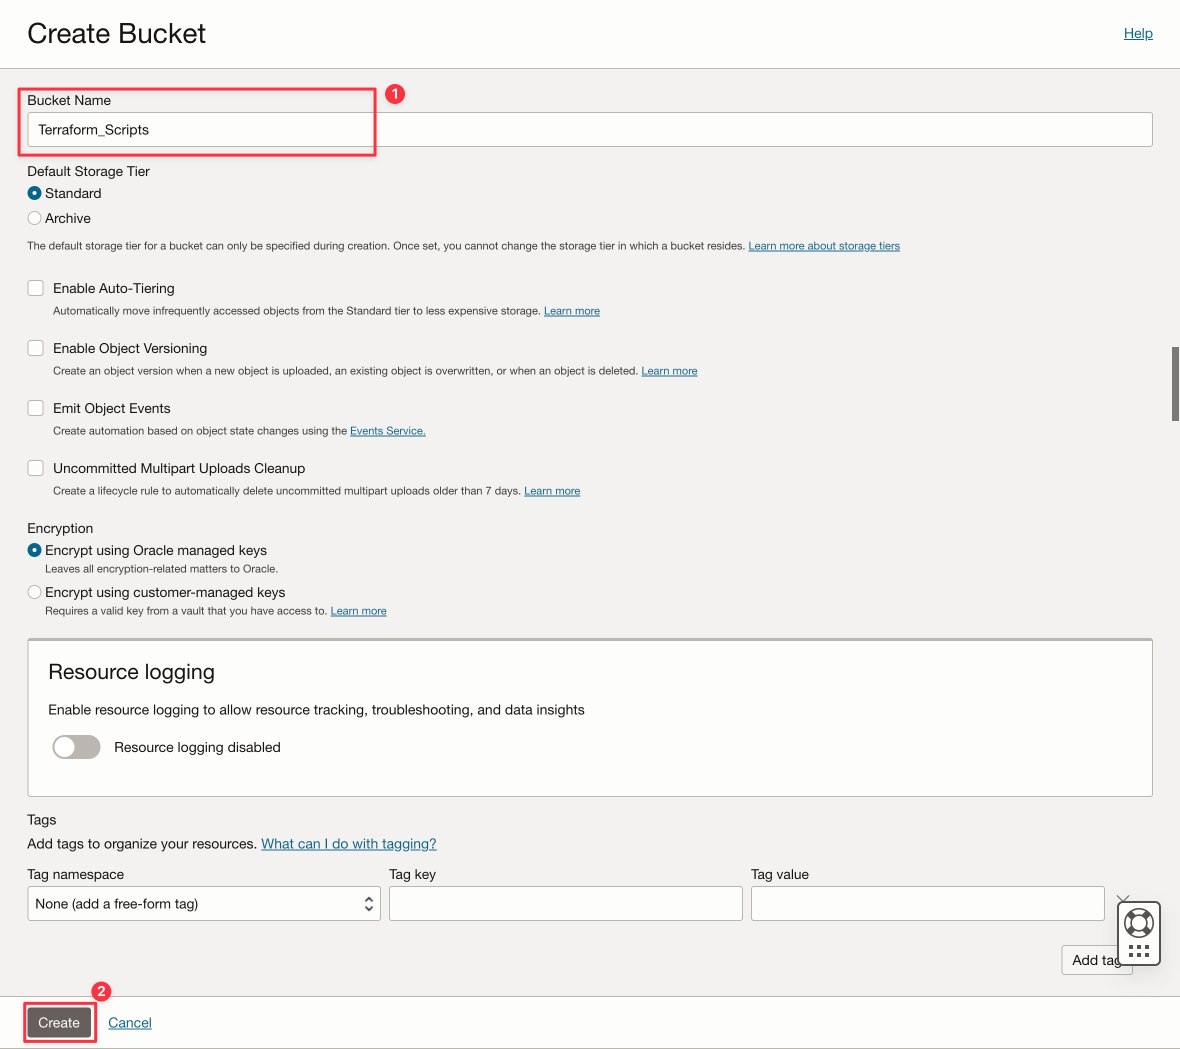
Task: Select Encrypt using customer-managed keys
Action: pos(35,592)
